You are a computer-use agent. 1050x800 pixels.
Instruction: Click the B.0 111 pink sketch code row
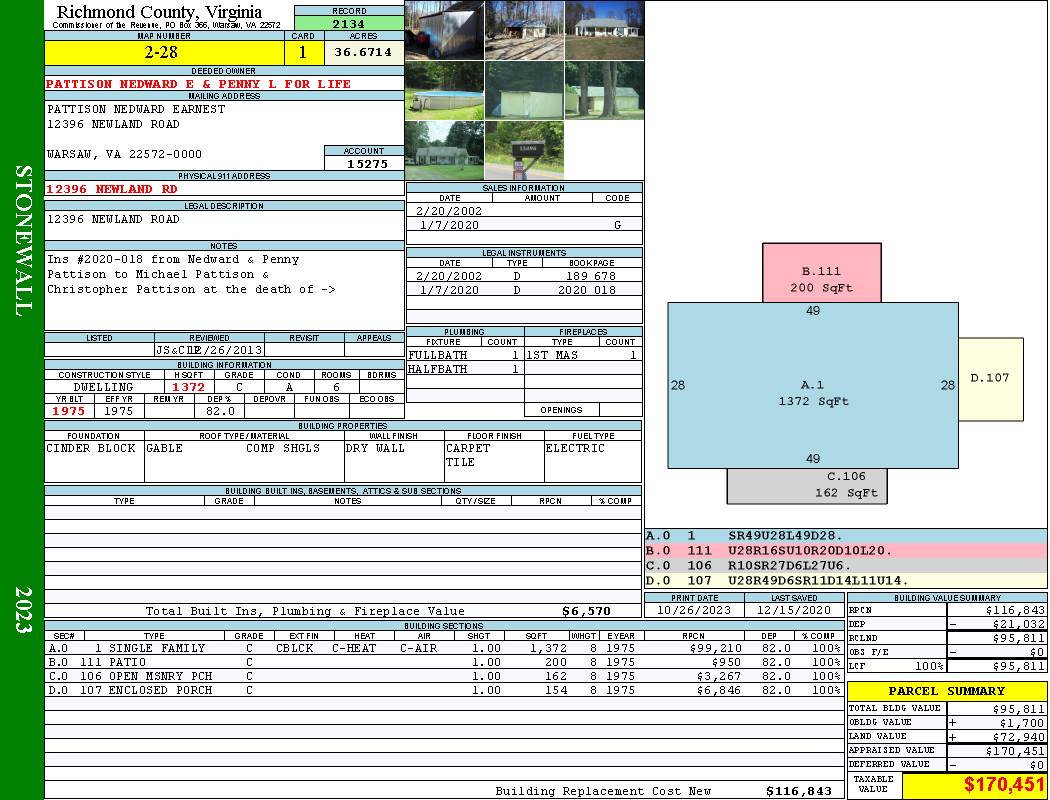pyautogui.click(x=845, y=550)
